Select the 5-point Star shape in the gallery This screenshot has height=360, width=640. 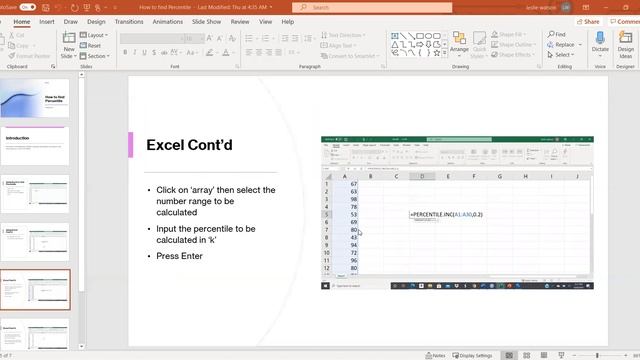[437, 53]
